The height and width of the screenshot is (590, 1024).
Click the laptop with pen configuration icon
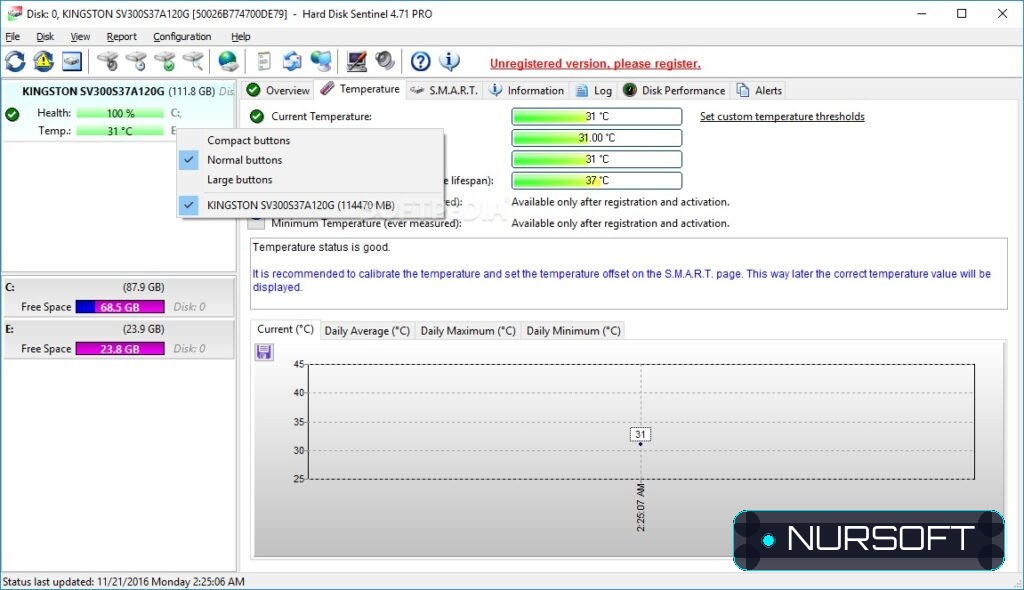pyautogui.click(x=357, y=62)
